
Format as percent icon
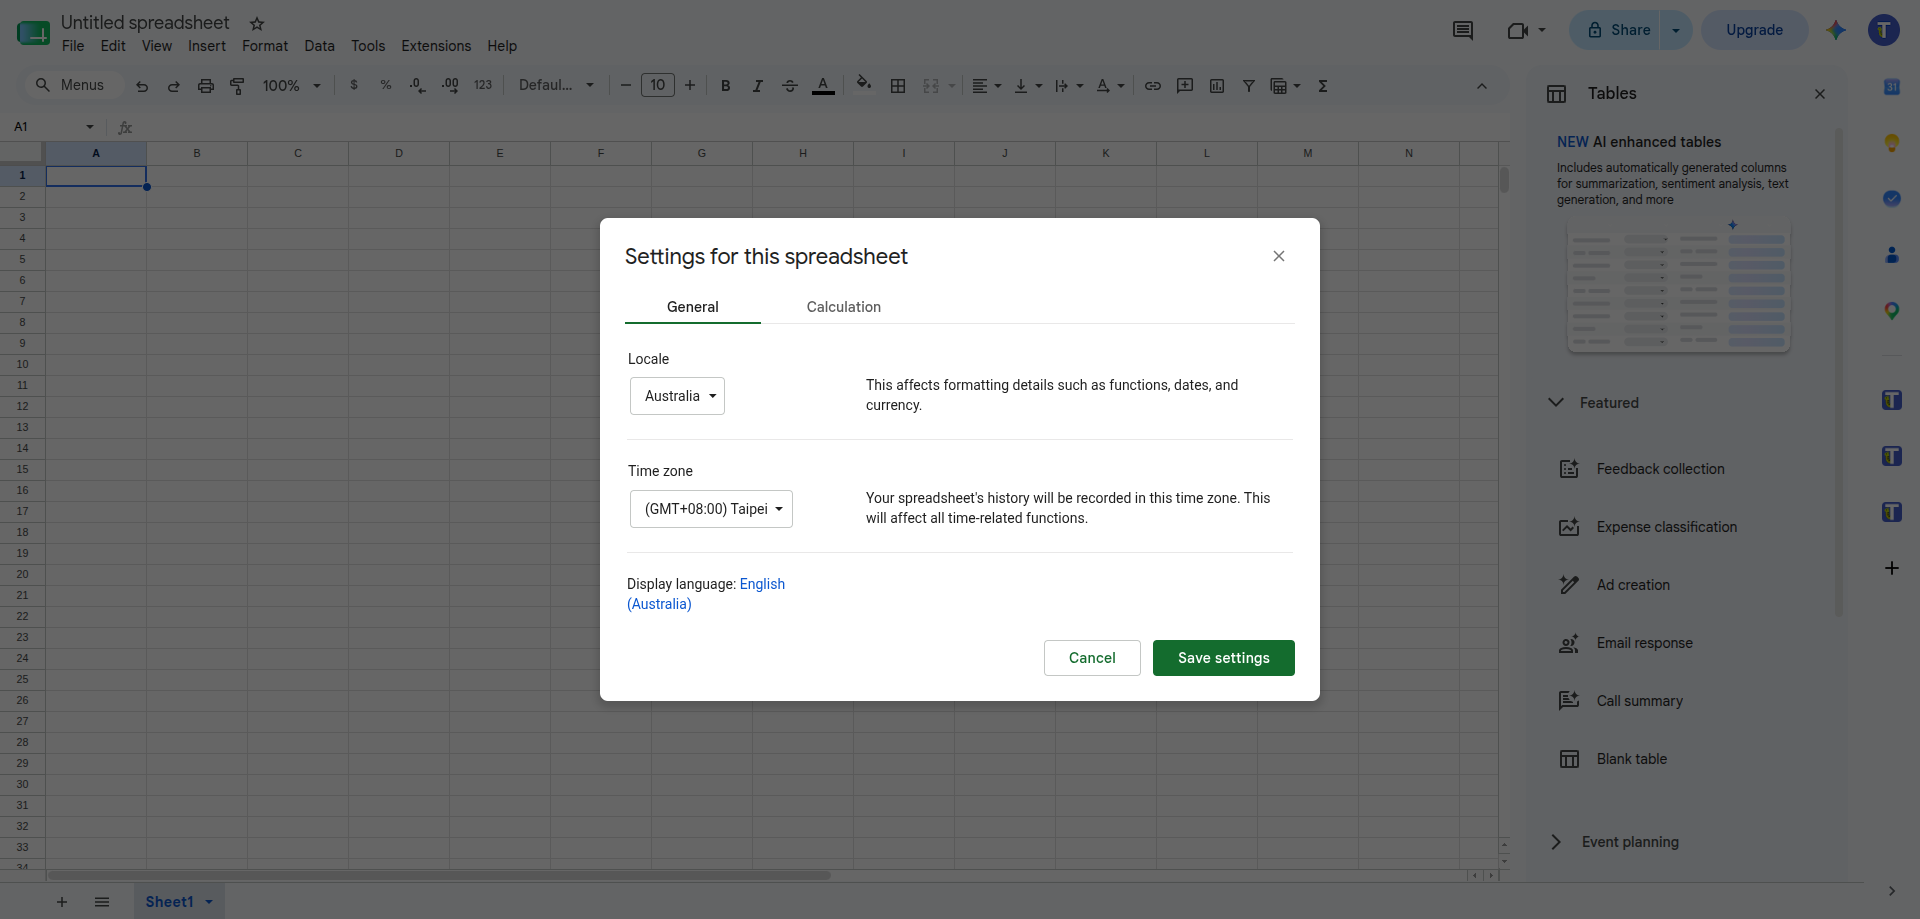[x=386, y=86]
